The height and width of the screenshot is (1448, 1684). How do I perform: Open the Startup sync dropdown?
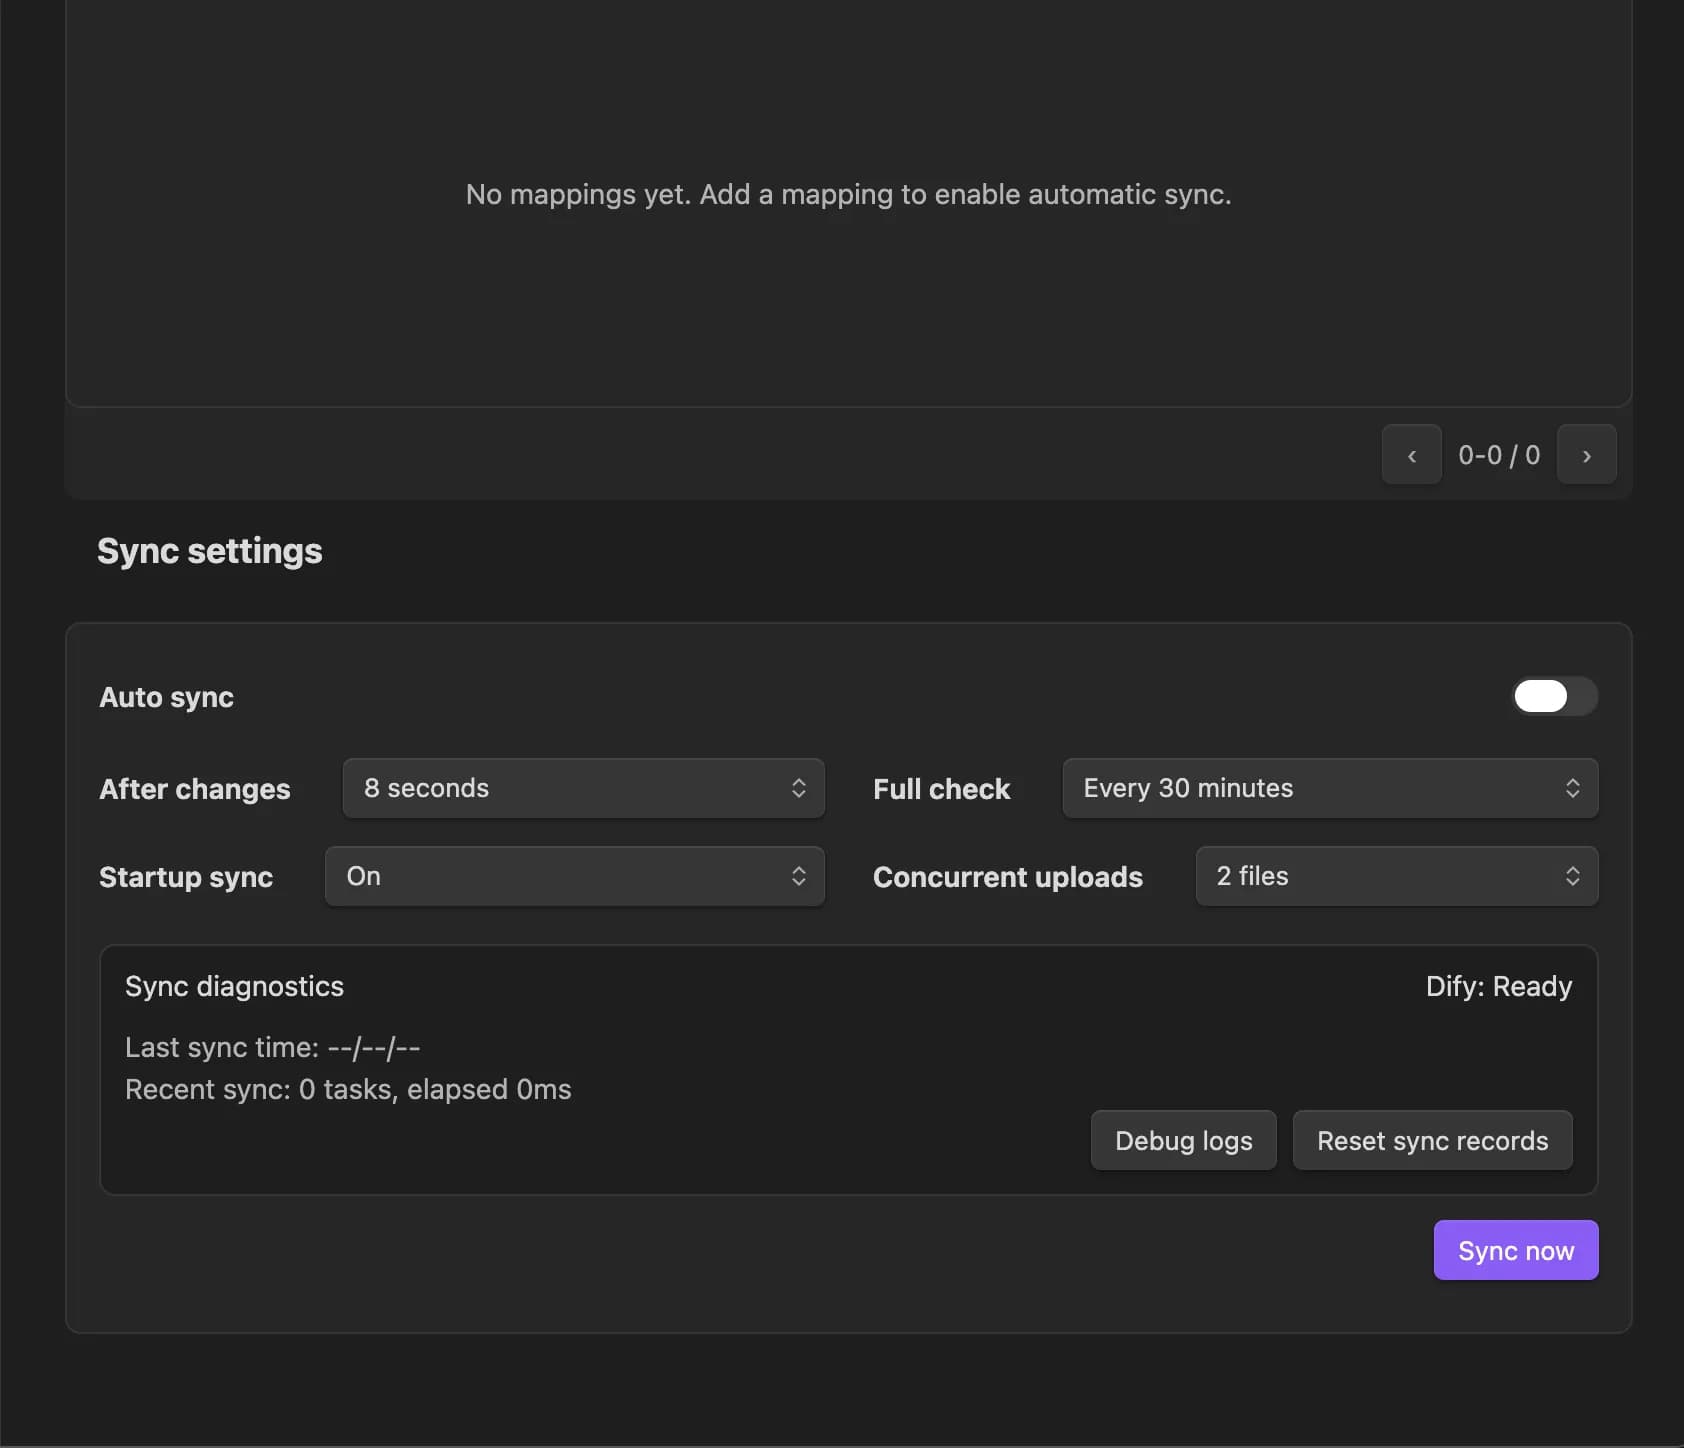point(574,876)
